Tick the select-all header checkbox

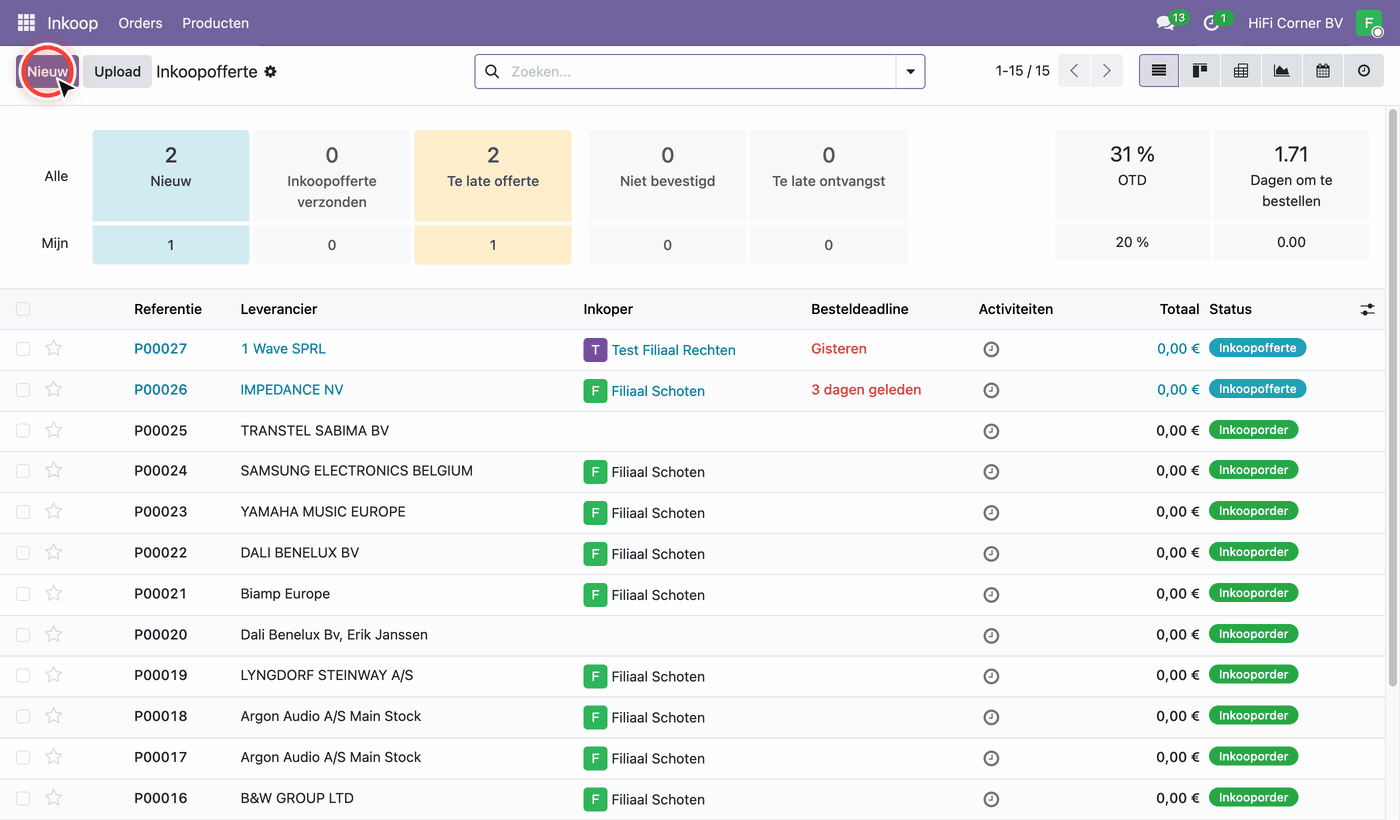[23, 309]
